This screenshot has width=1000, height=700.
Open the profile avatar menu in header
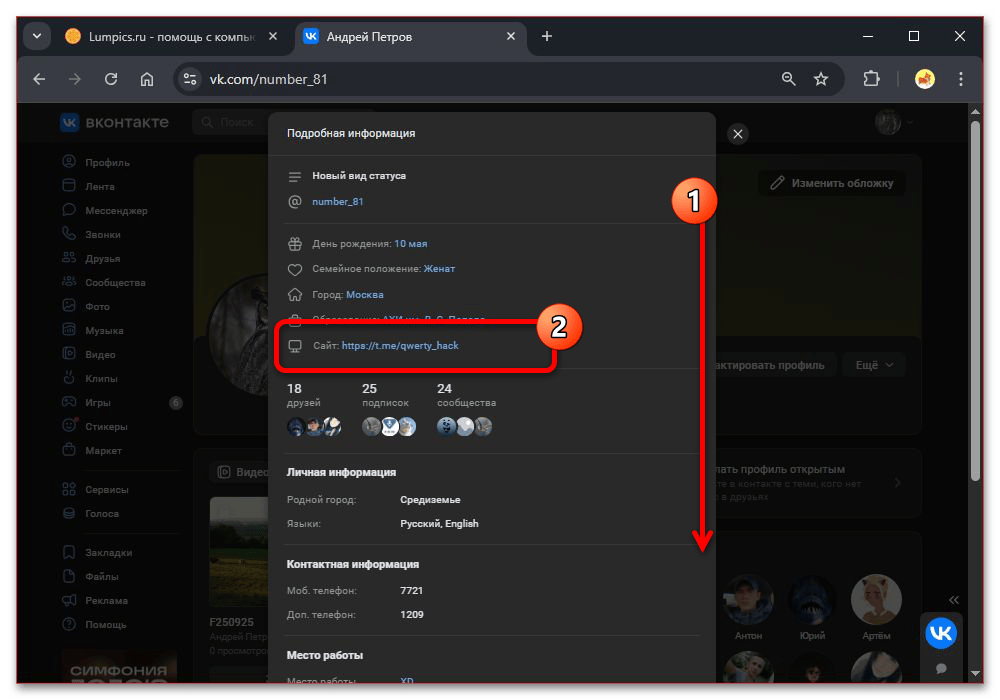click(x=893, y=122)
